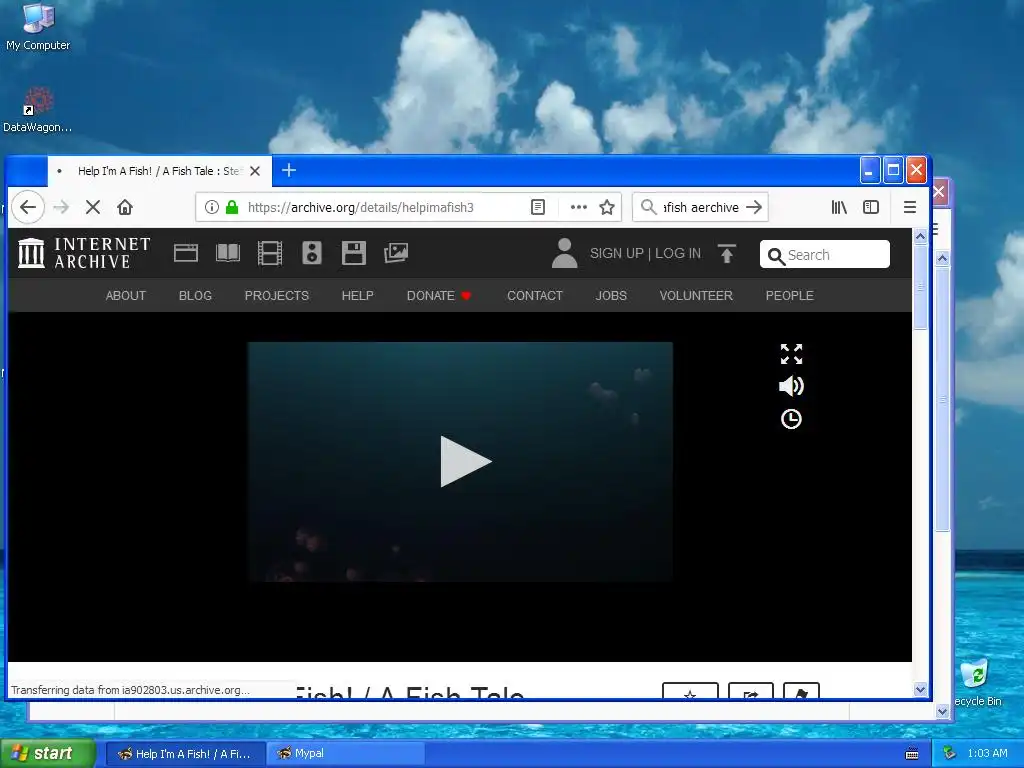This screenshot has width=1024, height=768.
Task: Toggle reader view icon in address bar
Action: click(537, 208)
